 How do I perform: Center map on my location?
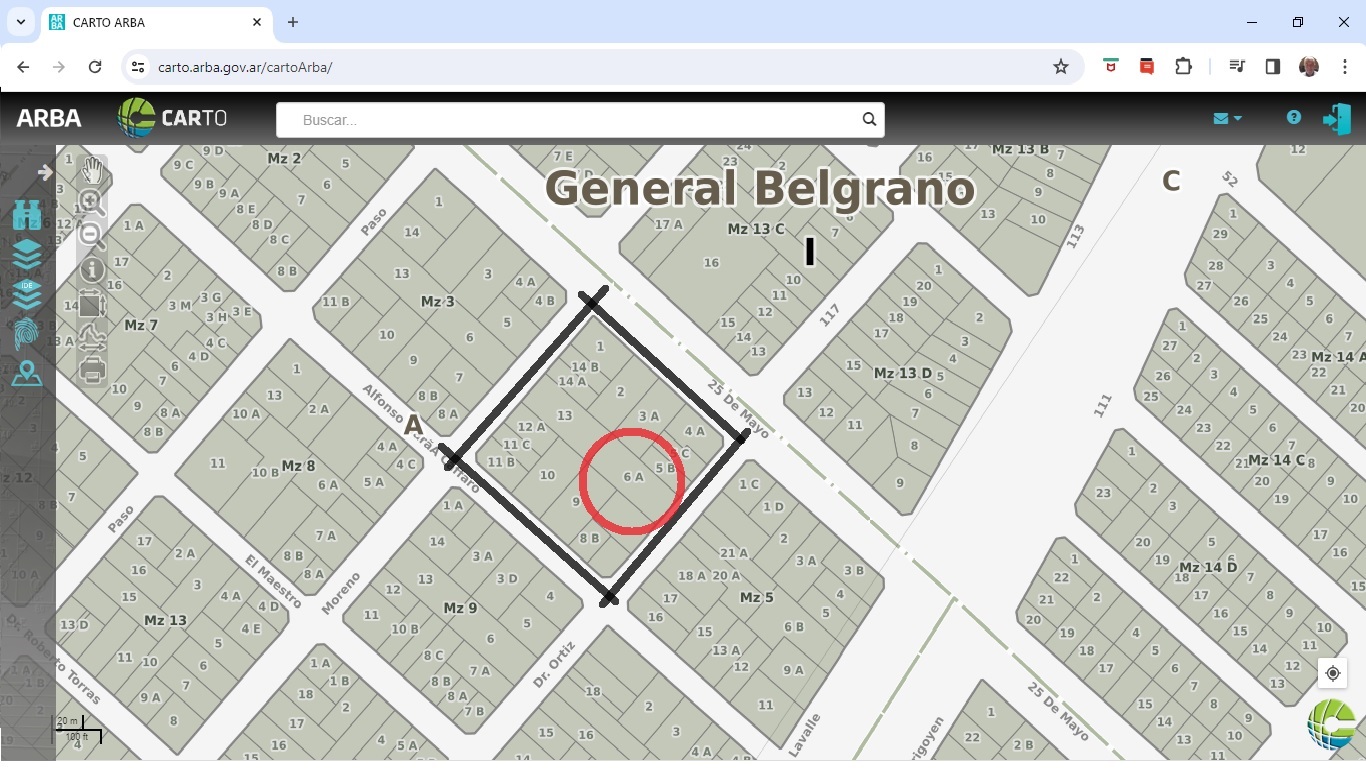click(1332, 673)
